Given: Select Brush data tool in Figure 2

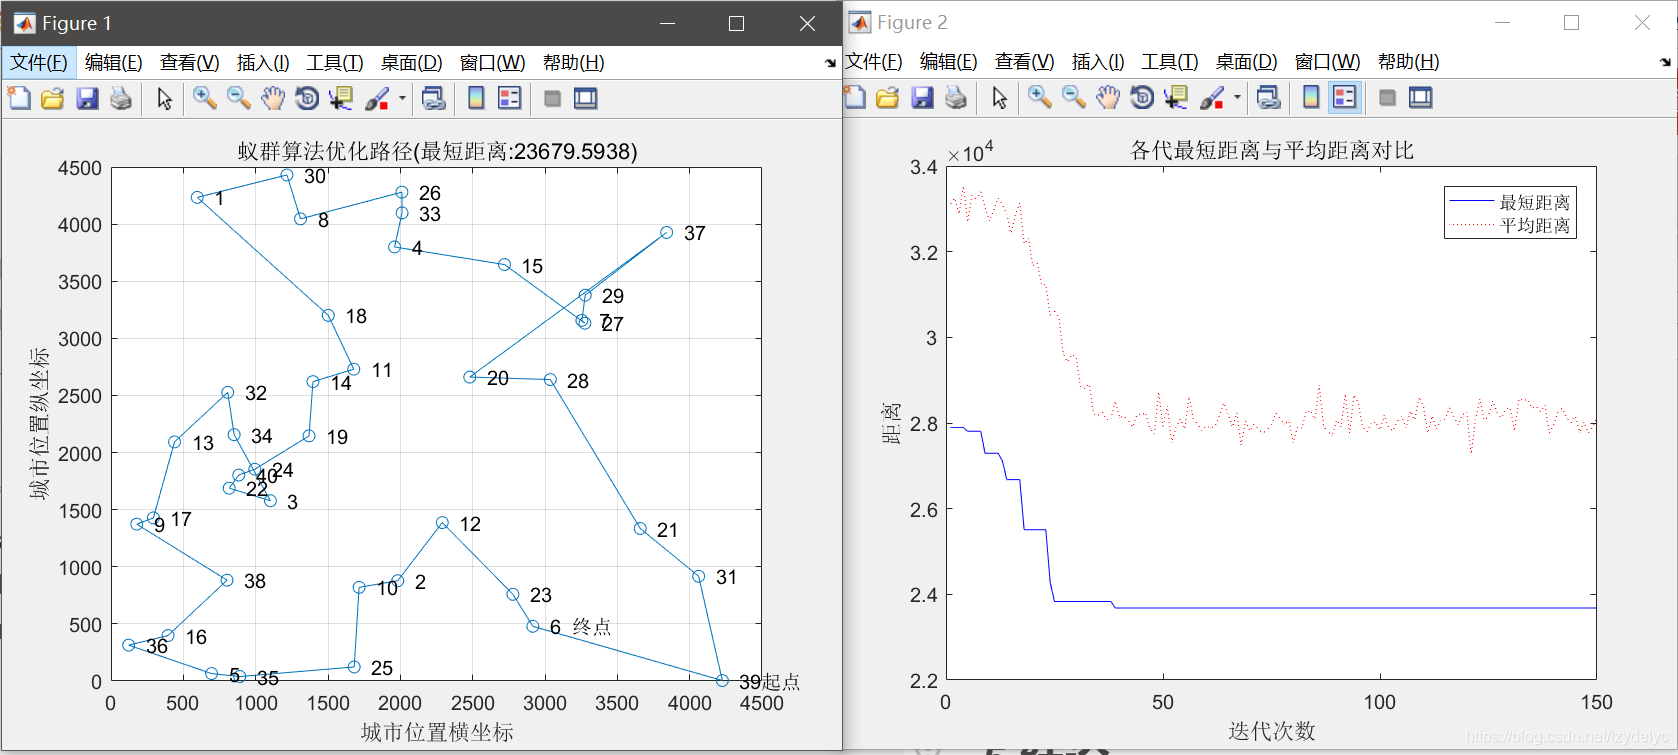Looking at the screenshot, I should click(1212, 97).
